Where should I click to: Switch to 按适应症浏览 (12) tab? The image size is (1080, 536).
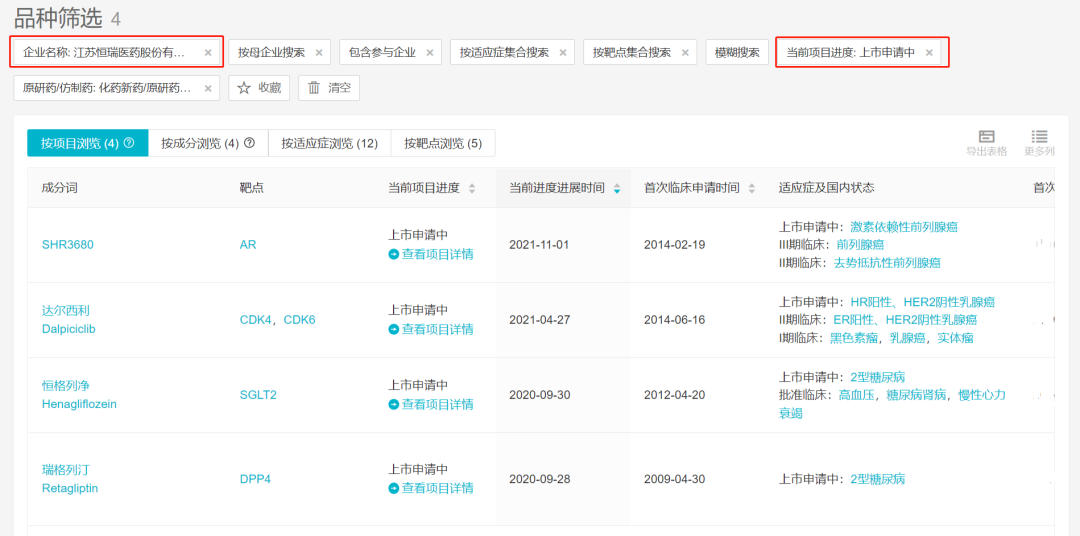[x=330, y=143]
